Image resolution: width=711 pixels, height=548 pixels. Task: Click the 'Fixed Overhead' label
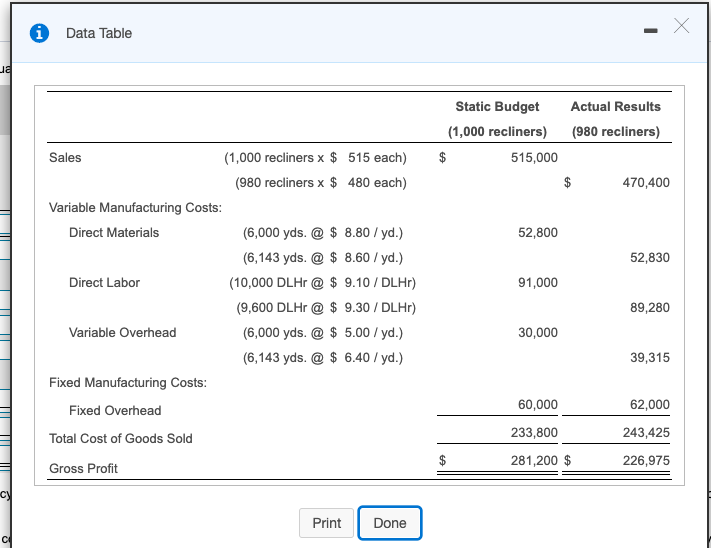pyautogui.click(x=115, y=411)
